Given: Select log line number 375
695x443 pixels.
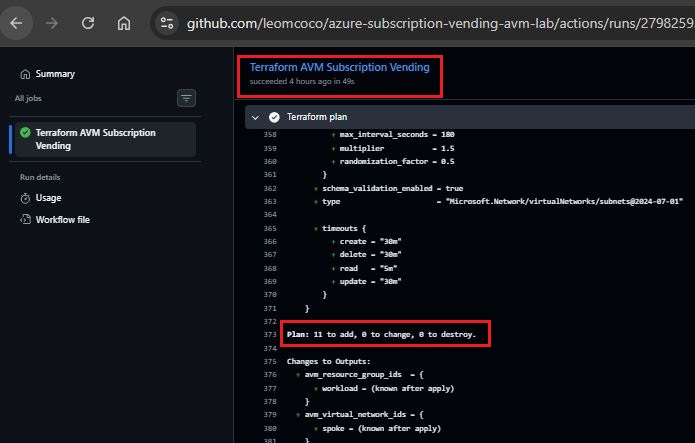Looking at the screenshot, I should click(270, 361).
